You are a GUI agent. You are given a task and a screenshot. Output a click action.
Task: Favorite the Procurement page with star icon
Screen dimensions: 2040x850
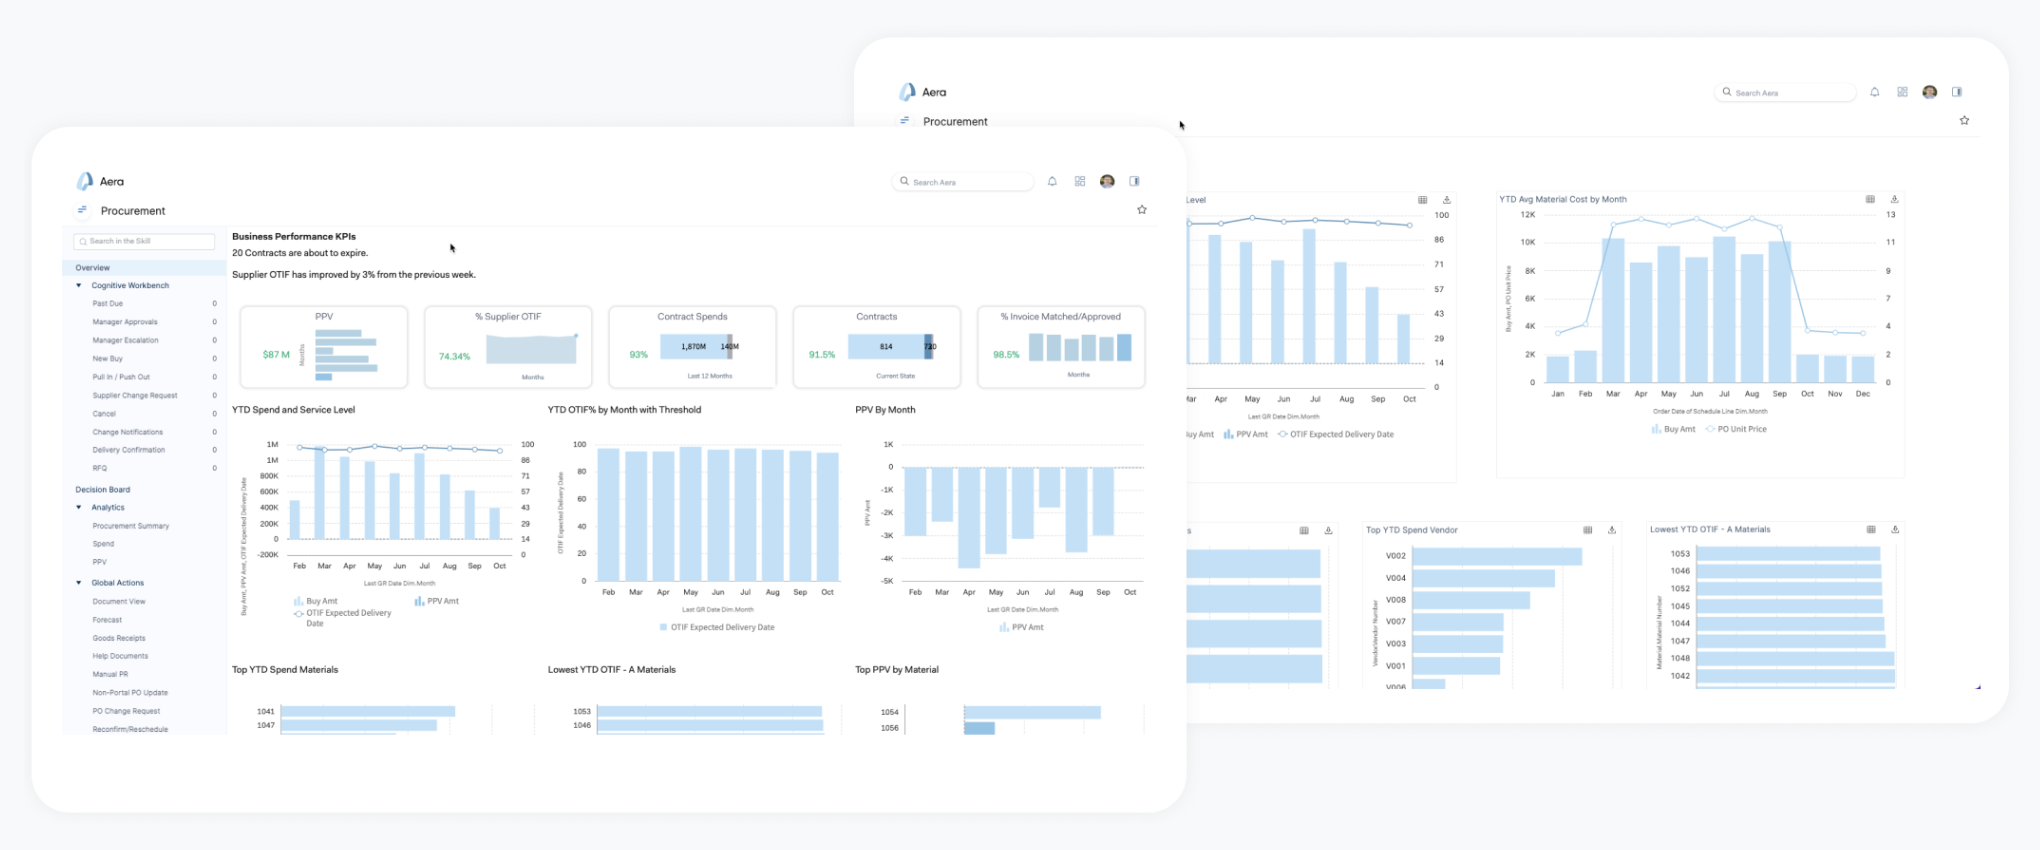1142,210
